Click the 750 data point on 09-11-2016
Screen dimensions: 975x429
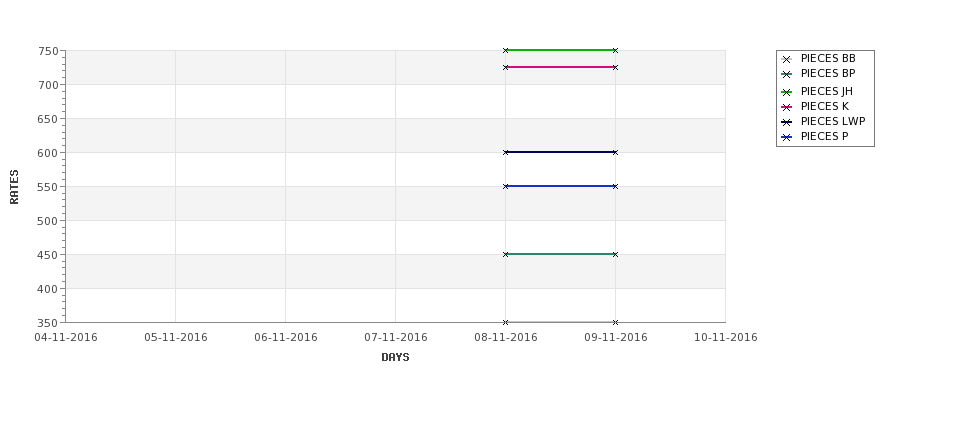pyautogui.click(x=616, y=50)
